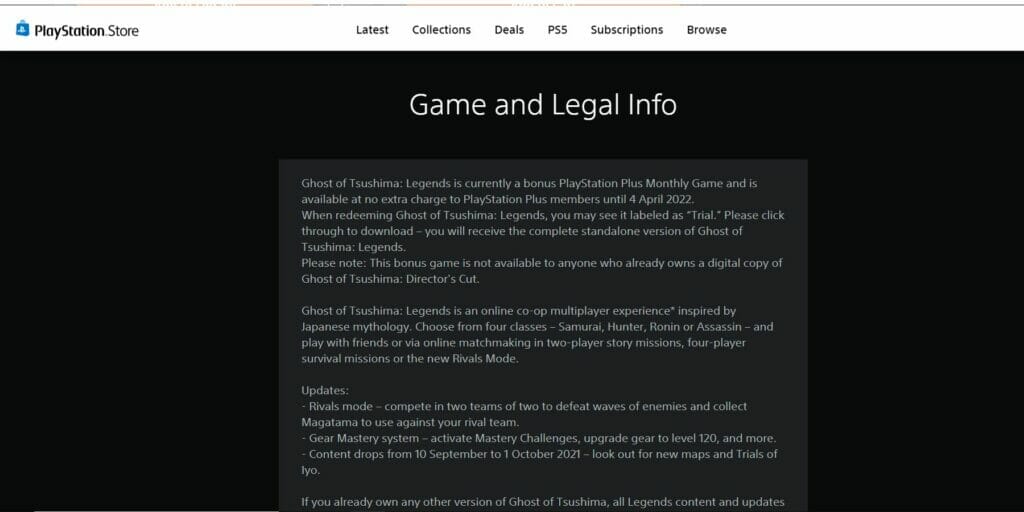Open the Latest tab

click(x=372, y=30)
